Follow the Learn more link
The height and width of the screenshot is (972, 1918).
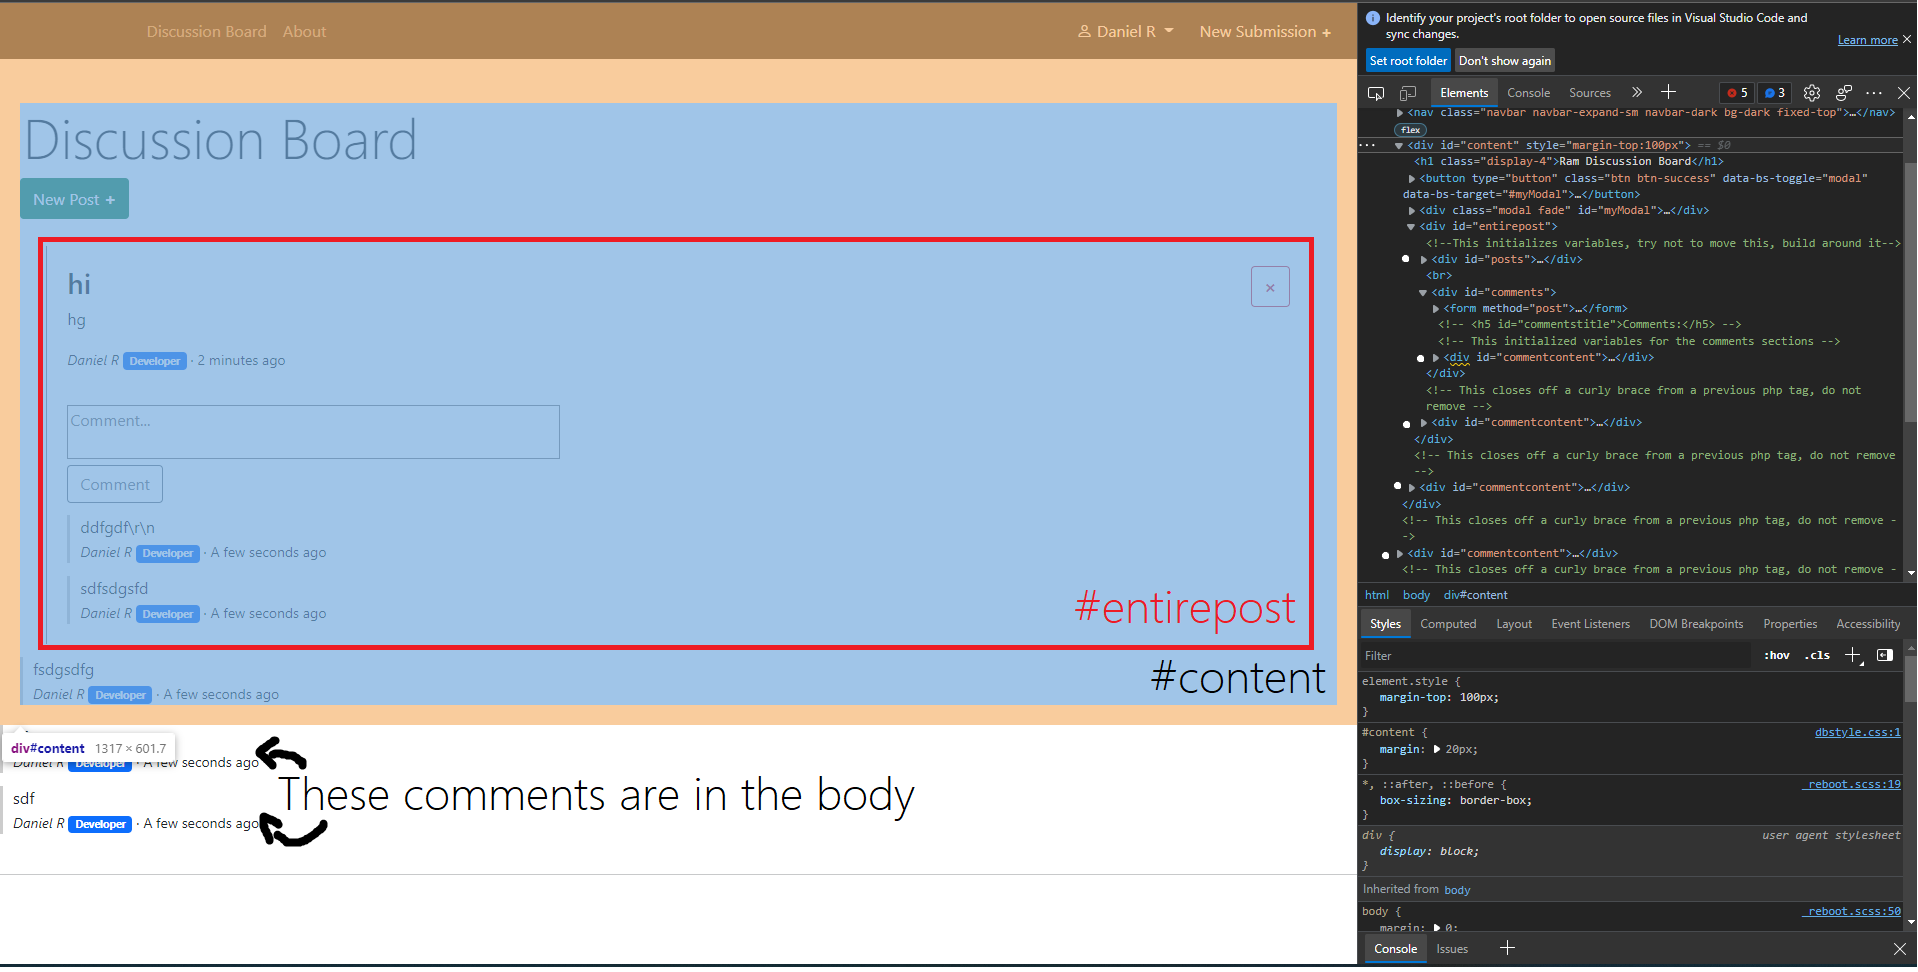[1867, 40]
